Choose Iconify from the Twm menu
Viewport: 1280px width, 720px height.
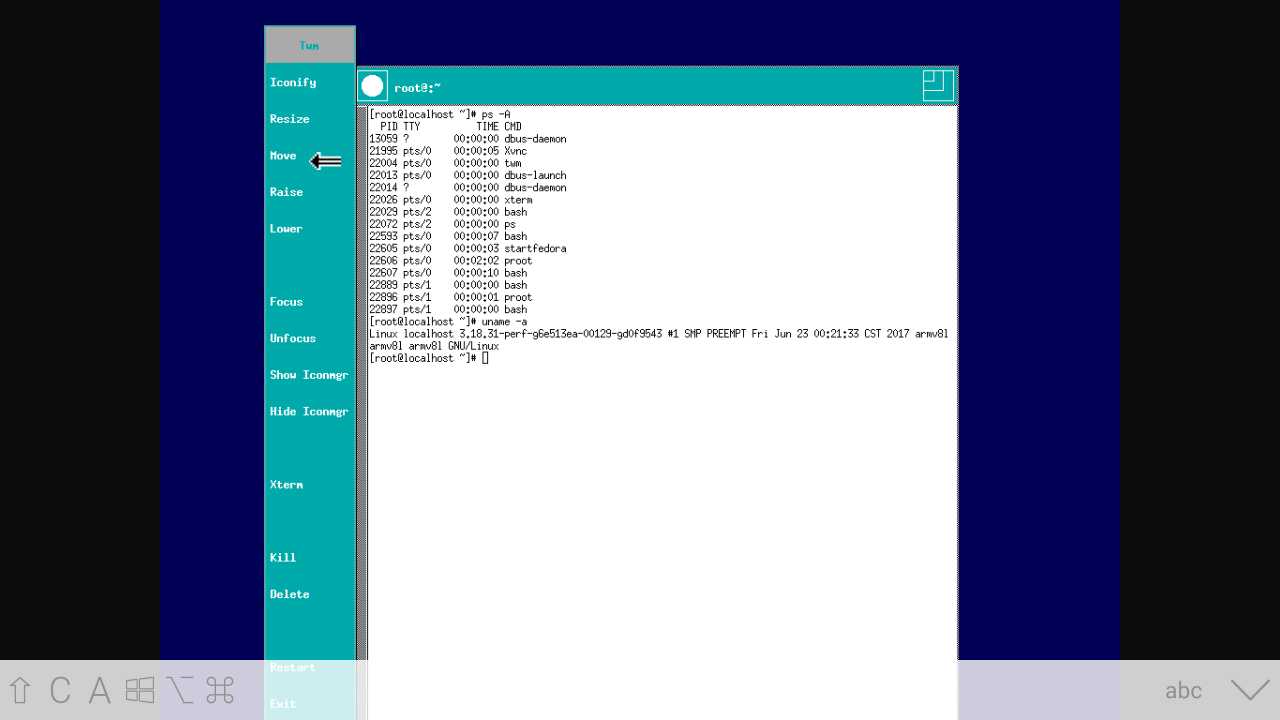point(310,82)
